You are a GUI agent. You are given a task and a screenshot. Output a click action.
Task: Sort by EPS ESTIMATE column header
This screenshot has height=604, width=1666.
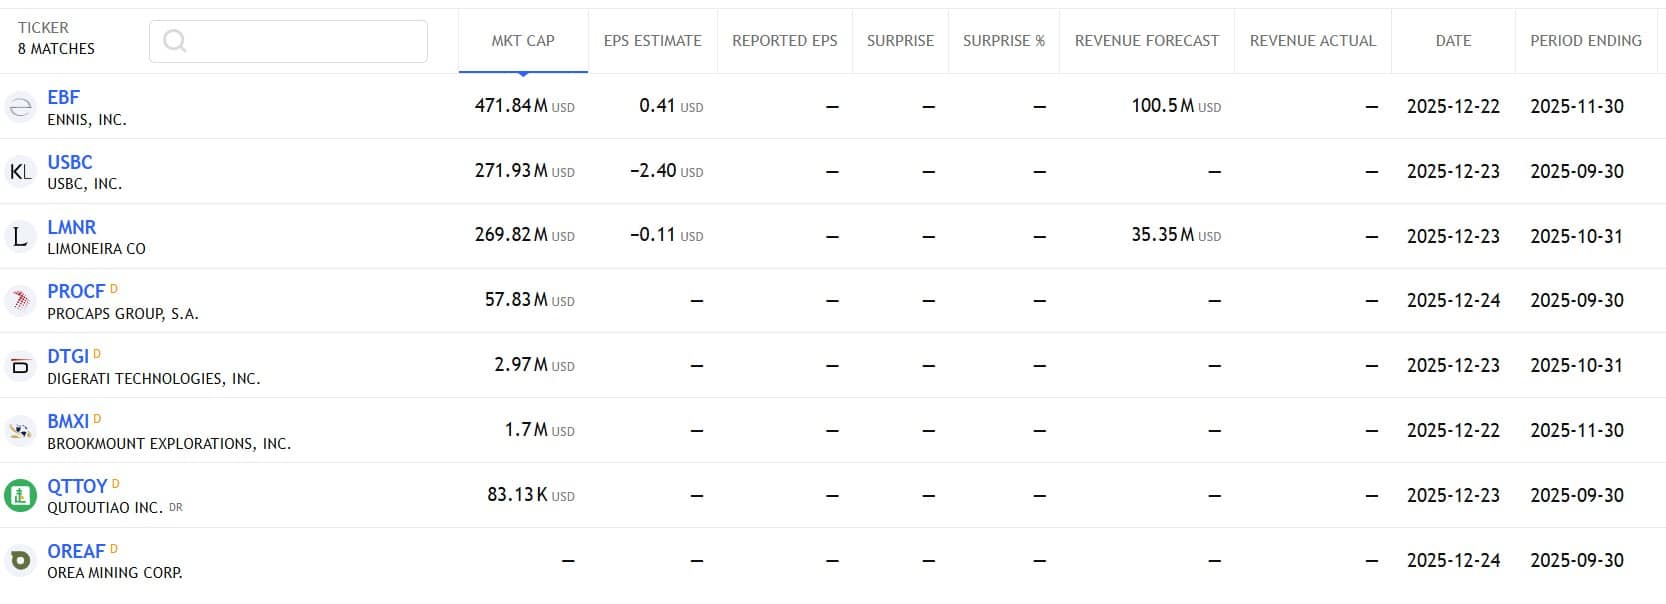(x=652, y=41)
